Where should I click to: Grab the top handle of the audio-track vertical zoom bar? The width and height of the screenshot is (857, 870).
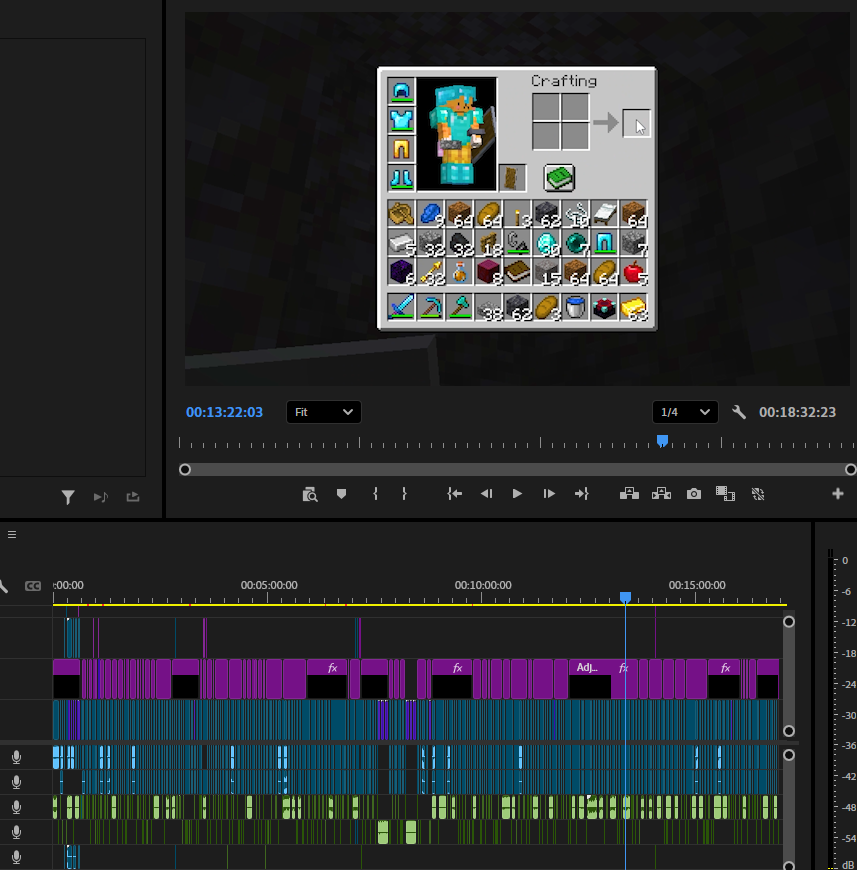[x=789, y=755]
